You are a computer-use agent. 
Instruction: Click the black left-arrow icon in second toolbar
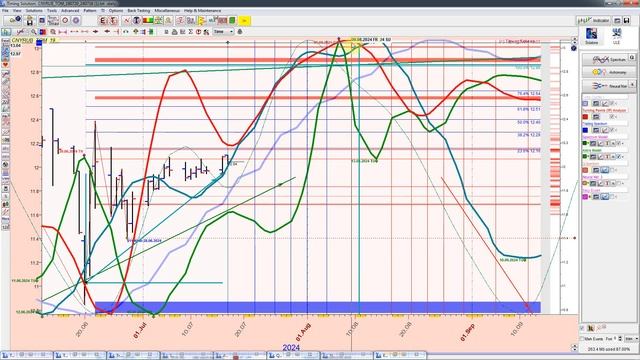107,31
